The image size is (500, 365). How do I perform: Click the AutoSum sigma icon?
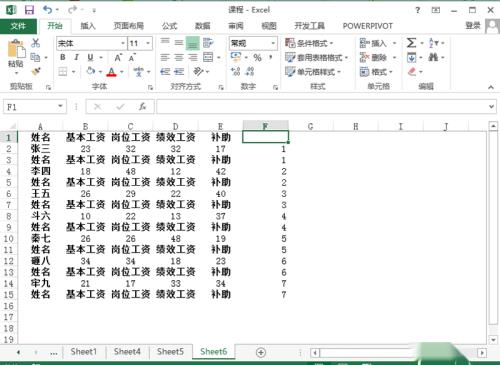(411, 43)
